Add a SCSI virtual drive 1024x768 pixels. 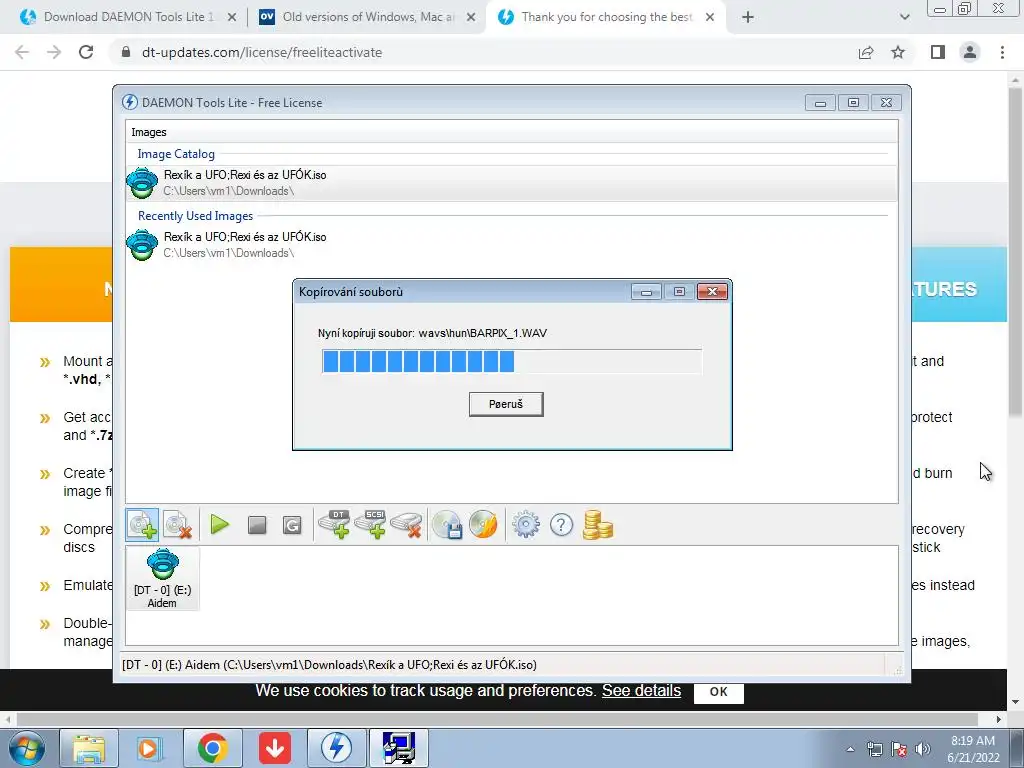click(x=370, y=524)
